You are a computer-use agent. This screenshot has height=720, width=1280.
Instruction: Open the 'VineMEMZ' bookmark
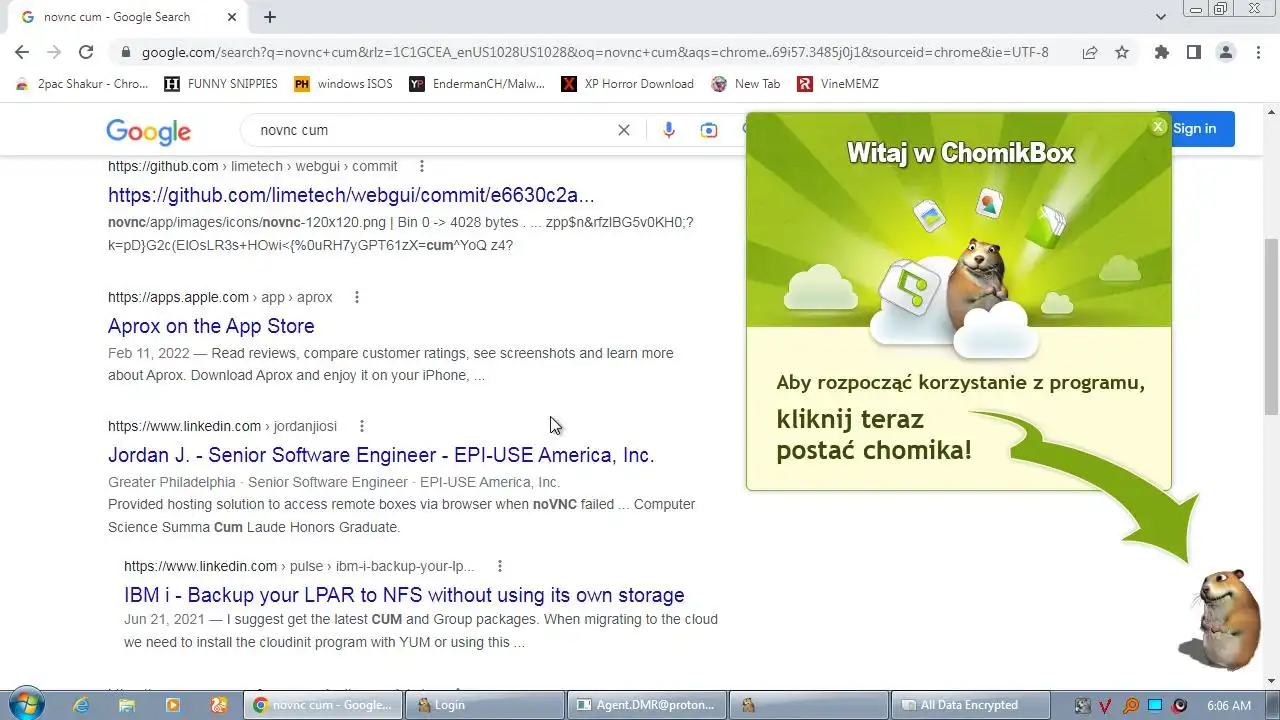pyautogui.click(x=838, y=84)
